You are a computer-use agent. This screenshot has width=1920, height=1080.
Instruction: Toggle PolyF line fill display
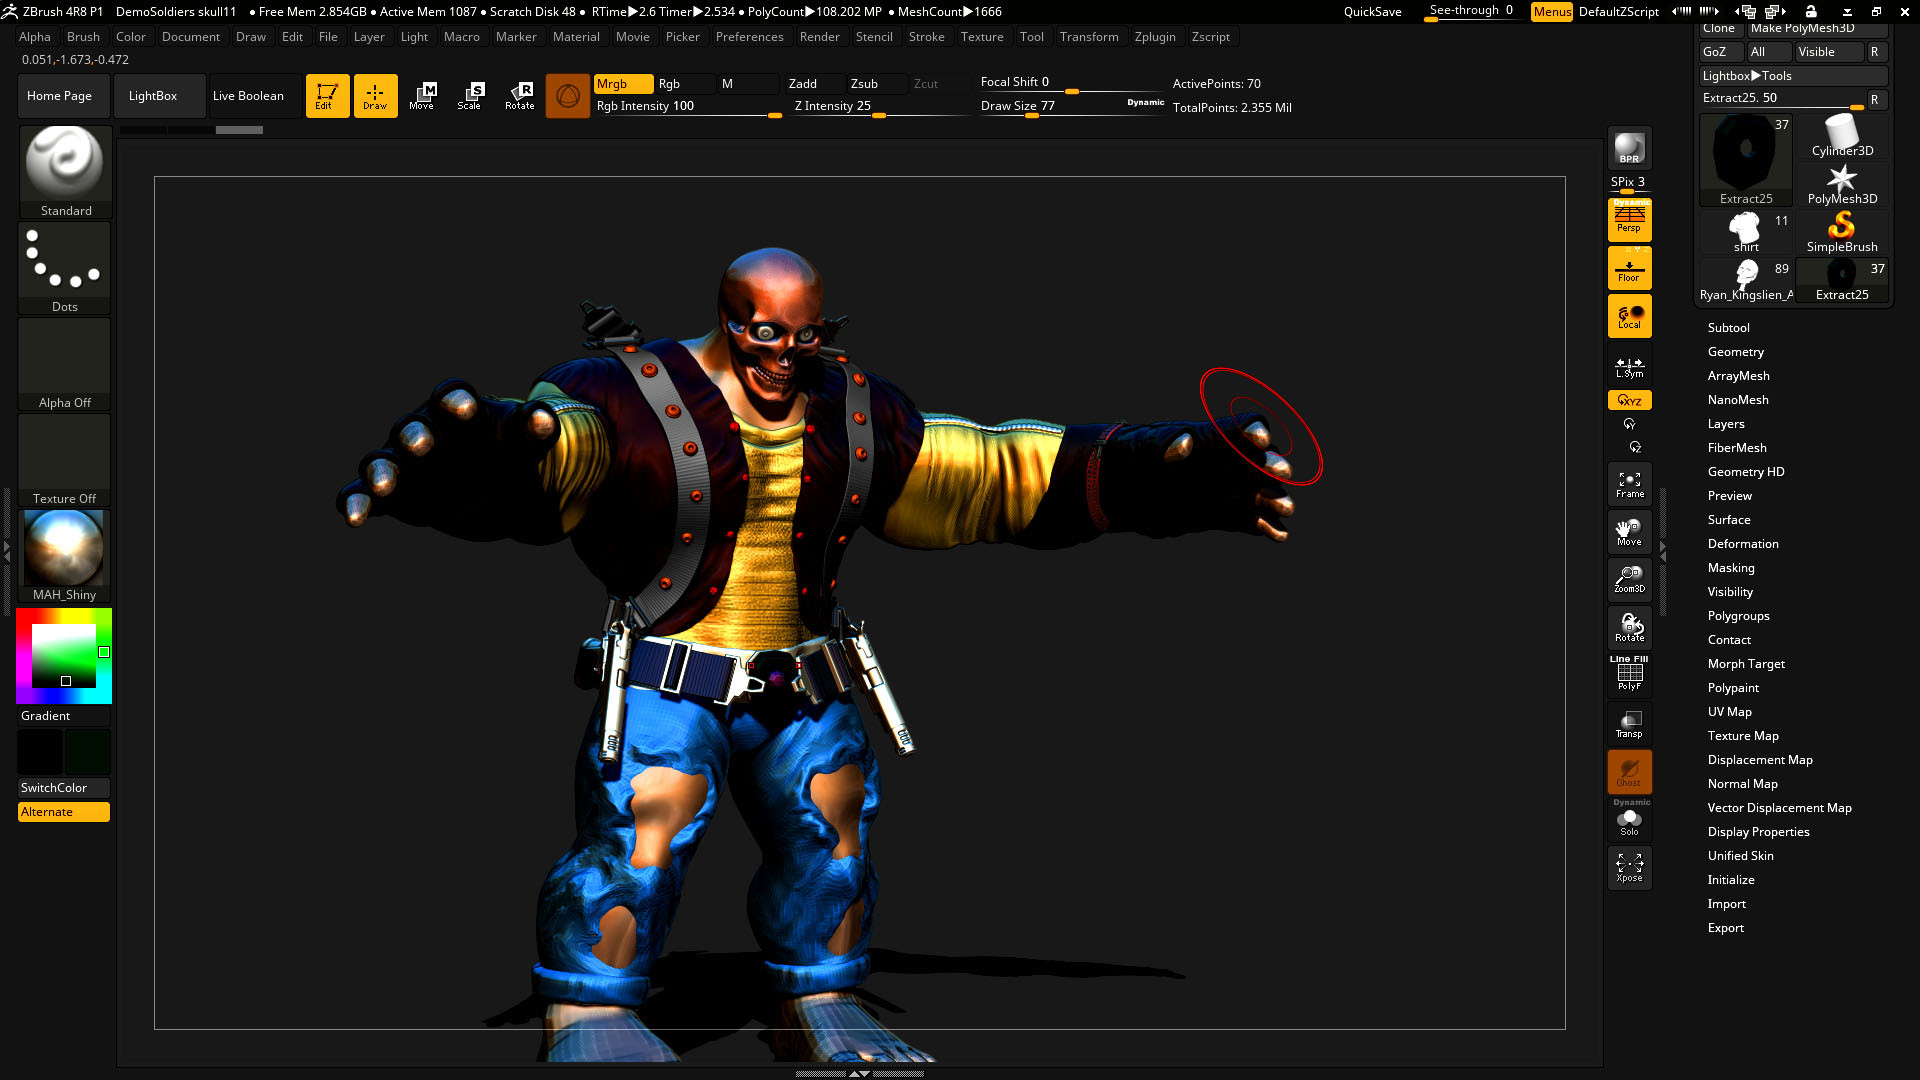click(x=1629, y=675)
